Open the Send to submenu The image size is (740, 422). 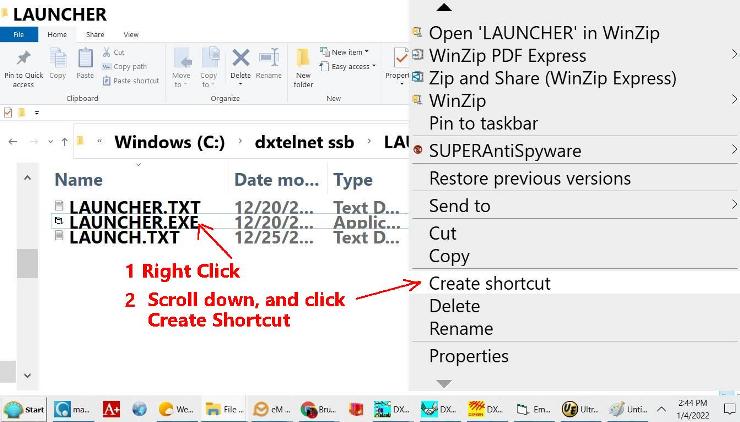pyautogui.click(x=573, y=206)
